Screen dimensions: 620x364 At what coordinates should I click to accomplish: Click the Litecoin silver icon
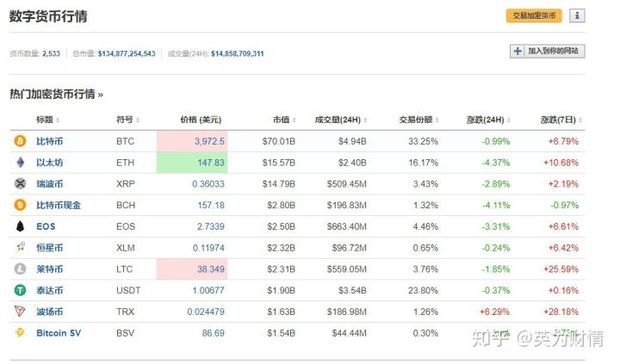point(20,269)
